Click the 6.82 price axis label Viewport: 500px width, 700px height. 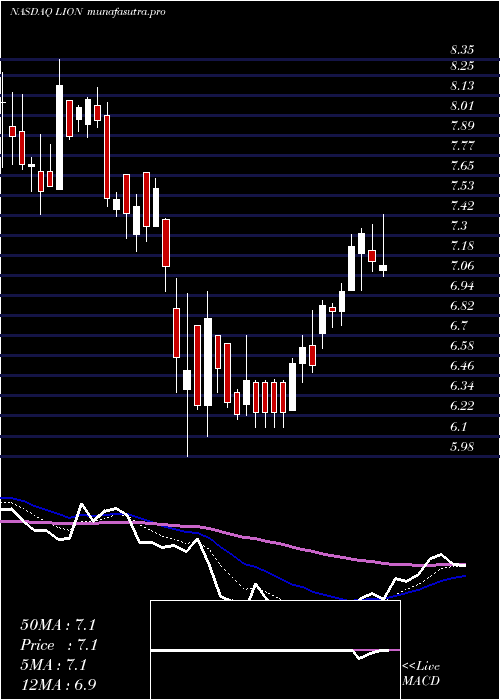tap(462, 305)
